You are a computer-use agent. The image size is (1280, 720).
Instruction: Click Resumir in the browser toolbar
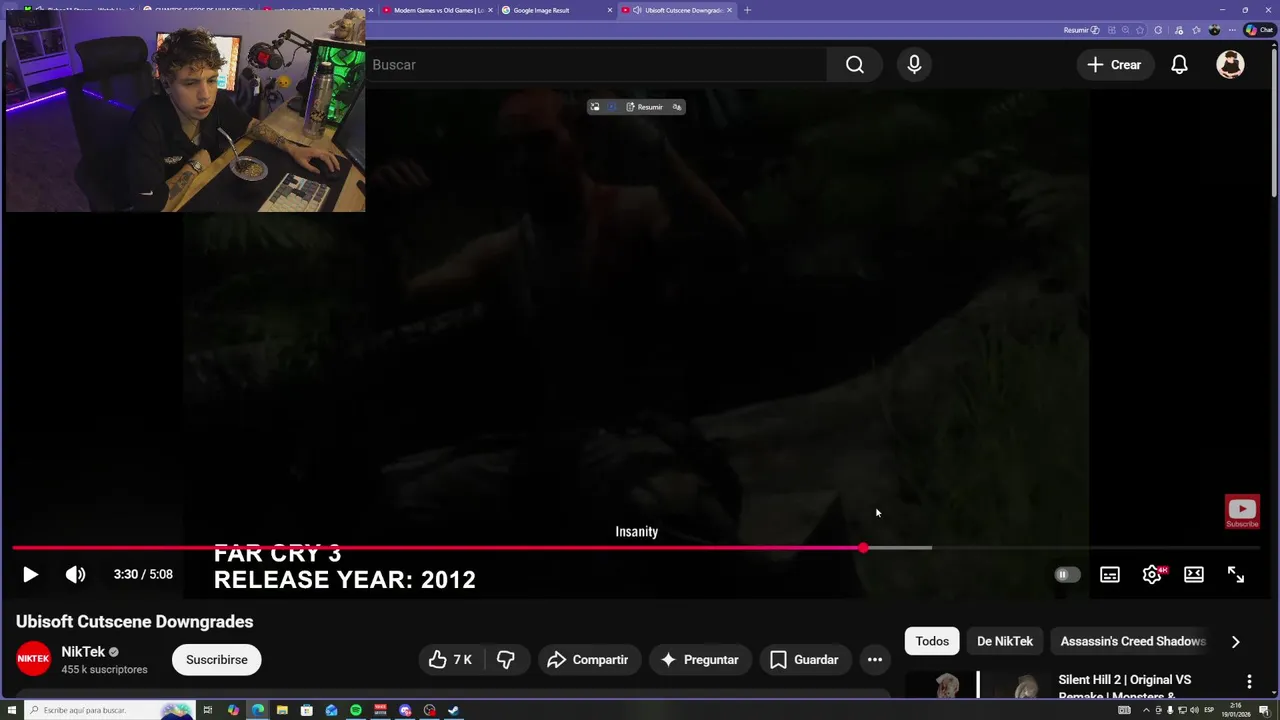point(1081,30)
